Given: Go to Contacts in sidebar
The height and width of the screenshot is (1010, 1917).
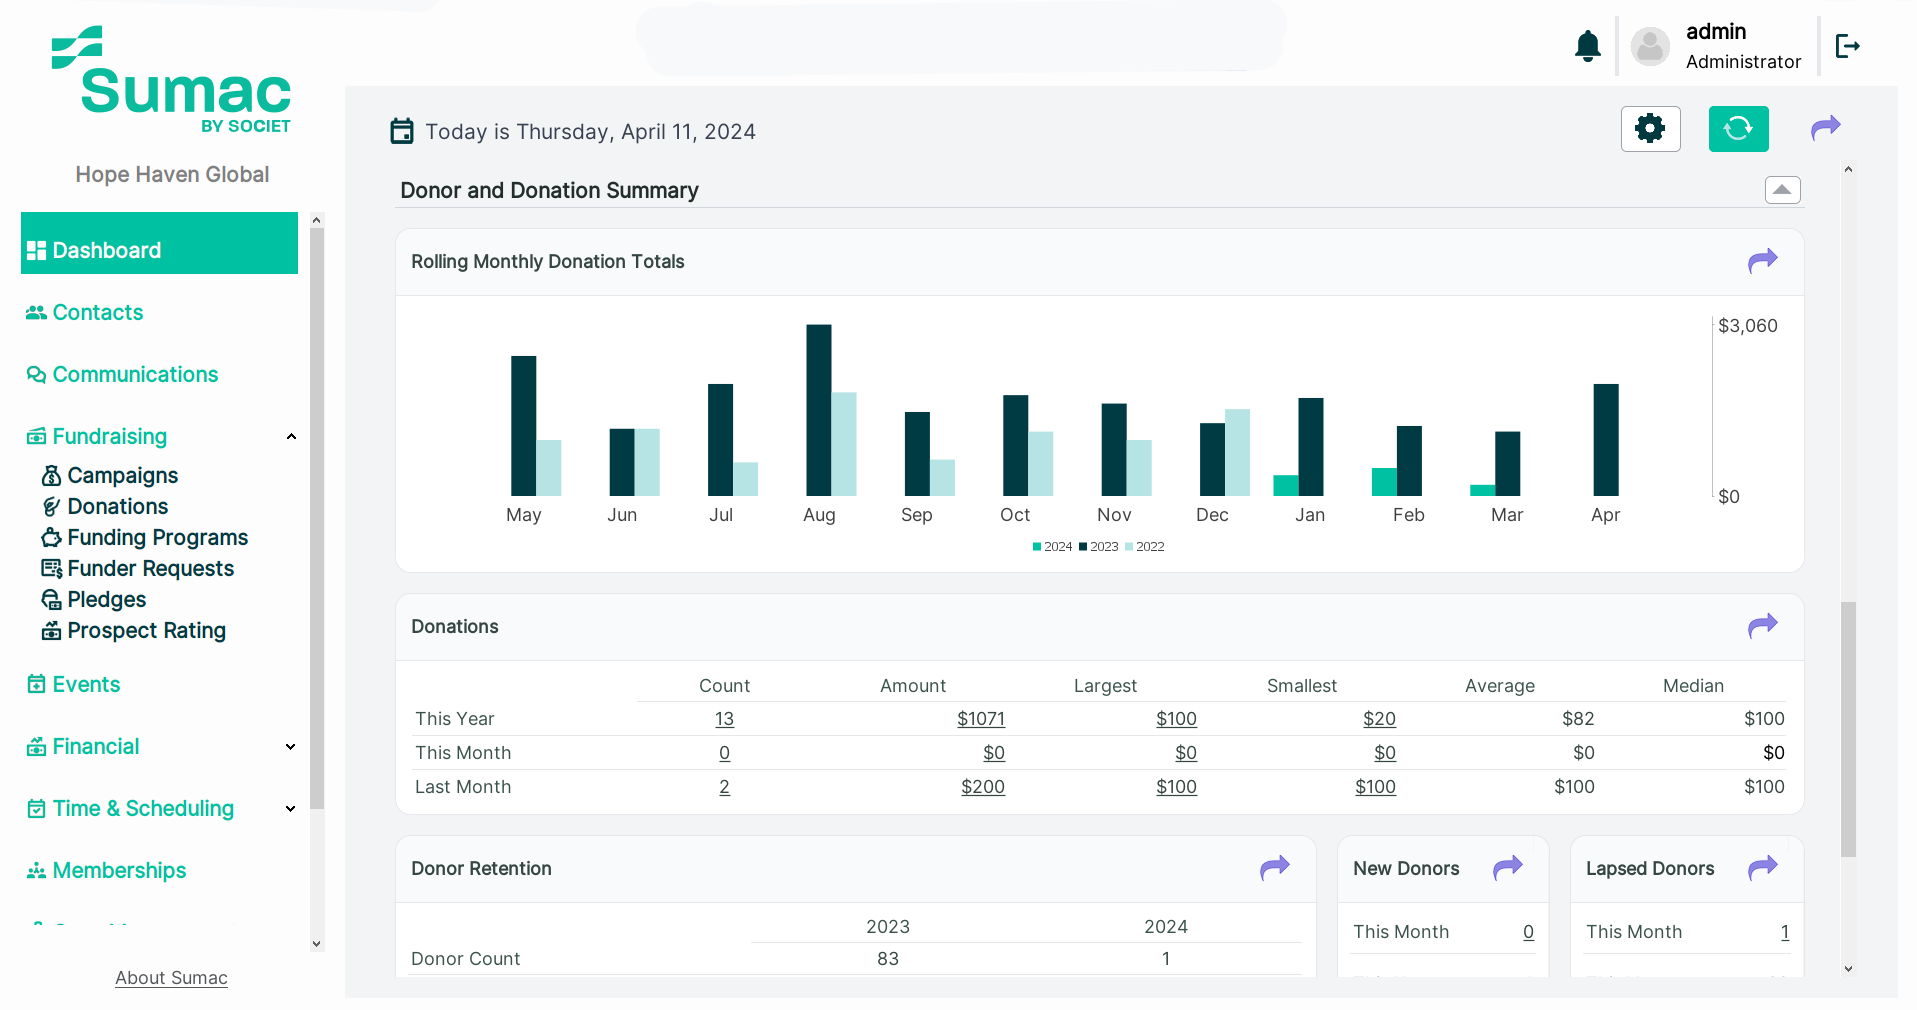Looking at the screenshot, I should (x=97, y=313).
